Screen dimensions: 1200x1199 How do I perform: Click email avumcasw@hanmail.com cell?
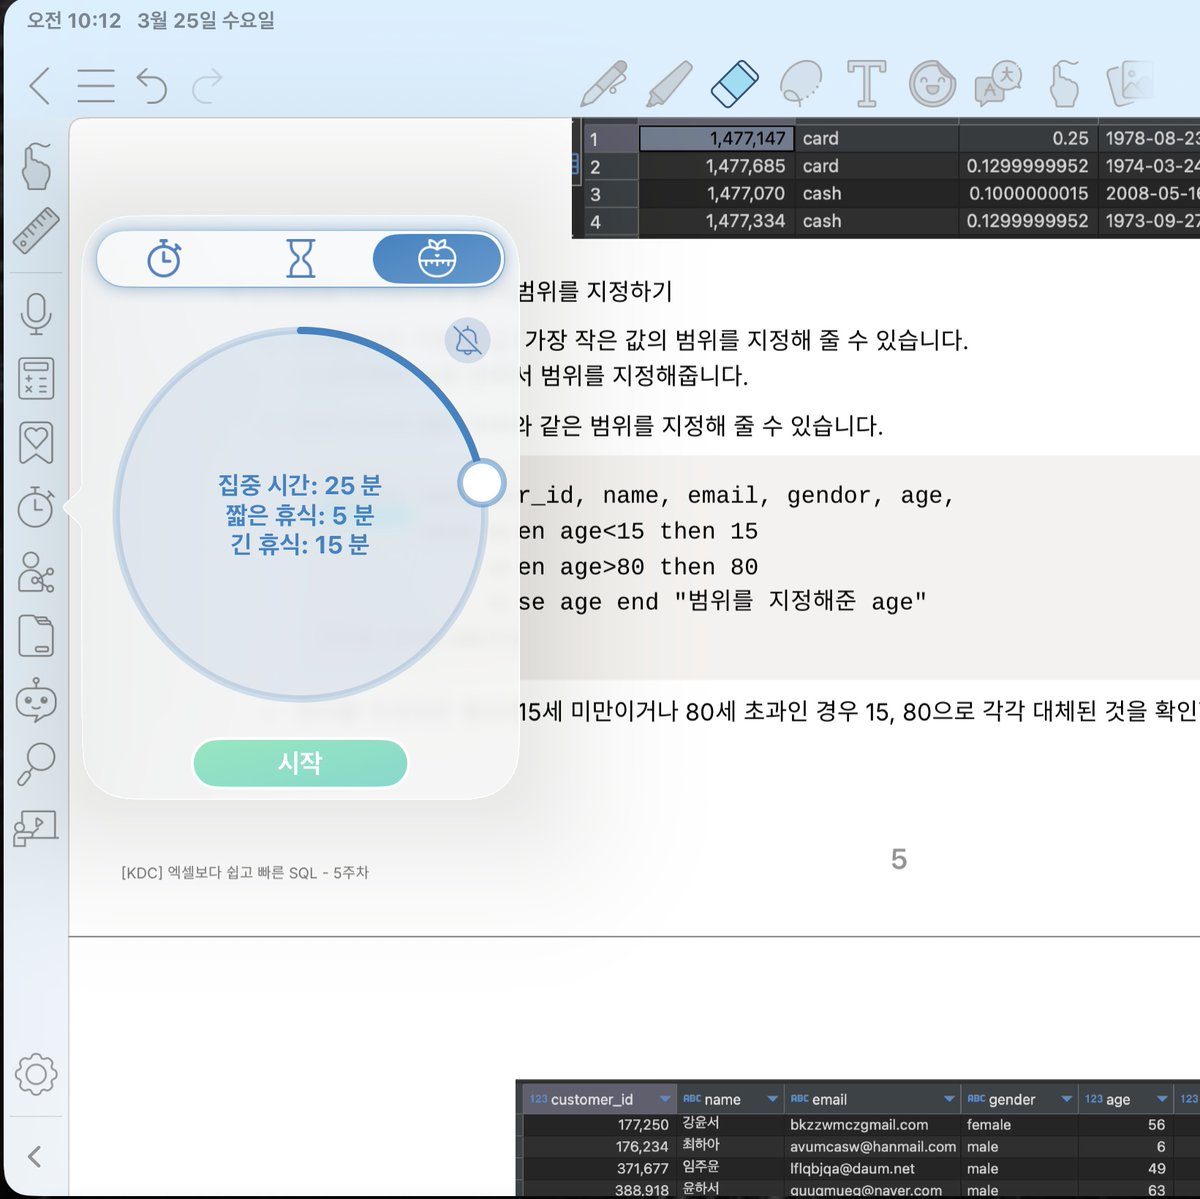pos(871,1147)
